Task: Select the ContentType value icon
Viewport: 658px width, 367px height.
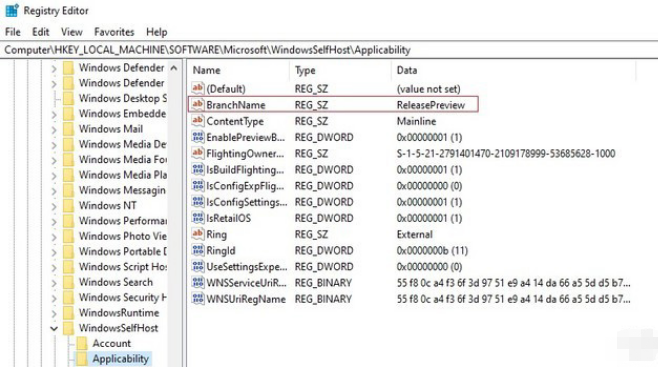Action: pos(198,121)
